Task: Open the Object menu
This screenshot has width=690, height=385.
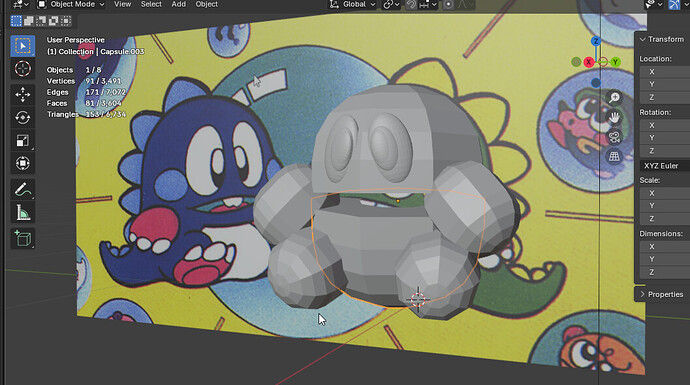Action: [x=206, y=4]
